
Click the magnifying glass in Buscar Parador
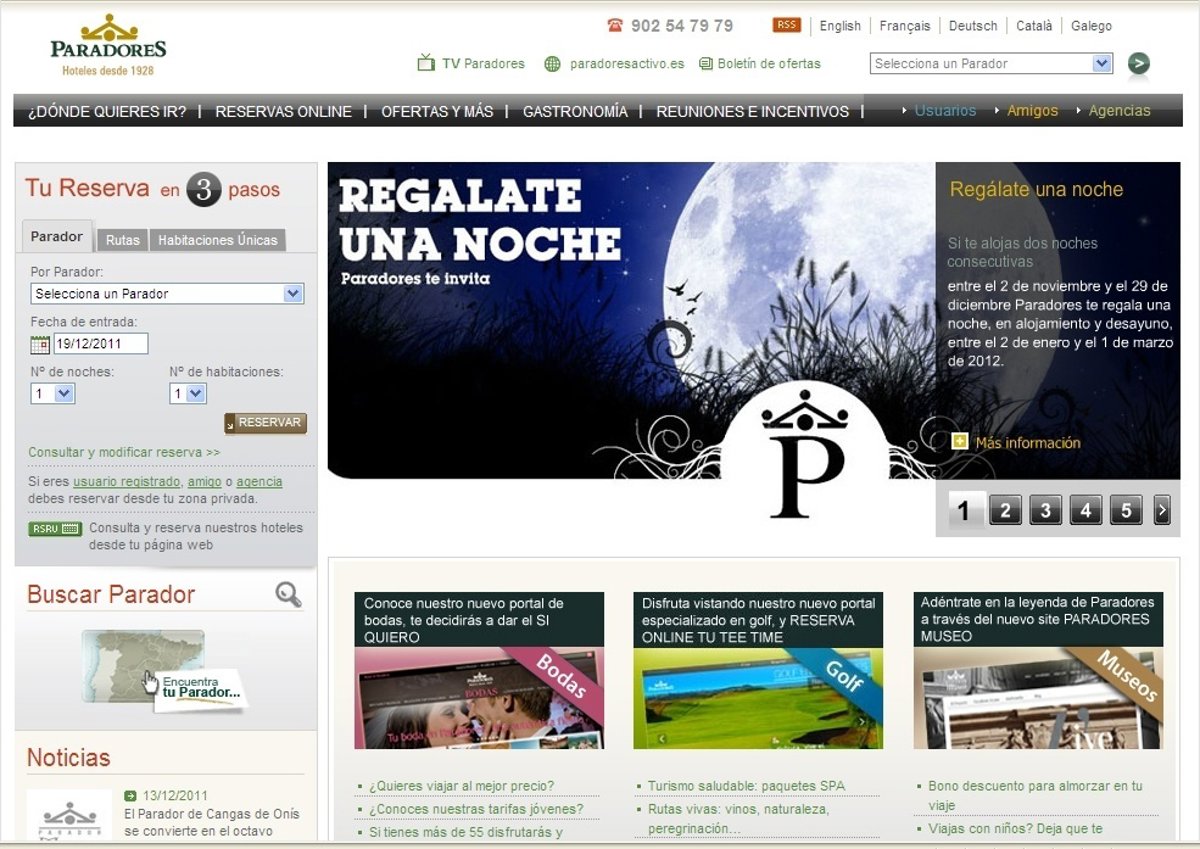[288, 595]
